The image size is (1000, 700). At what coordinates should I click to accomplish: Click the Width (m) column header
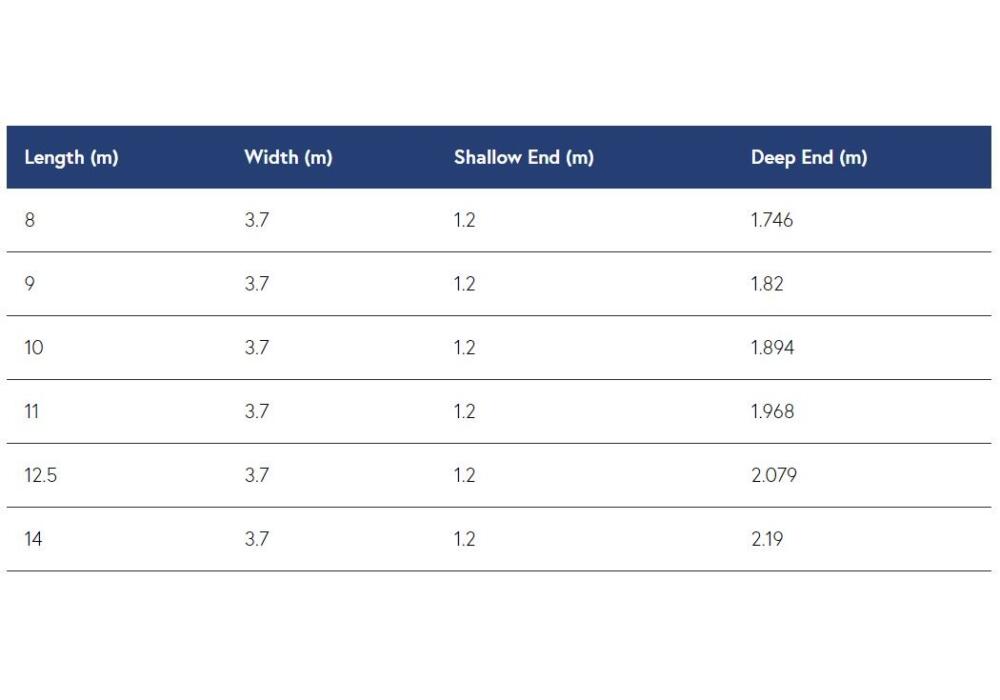coord(288,157)
